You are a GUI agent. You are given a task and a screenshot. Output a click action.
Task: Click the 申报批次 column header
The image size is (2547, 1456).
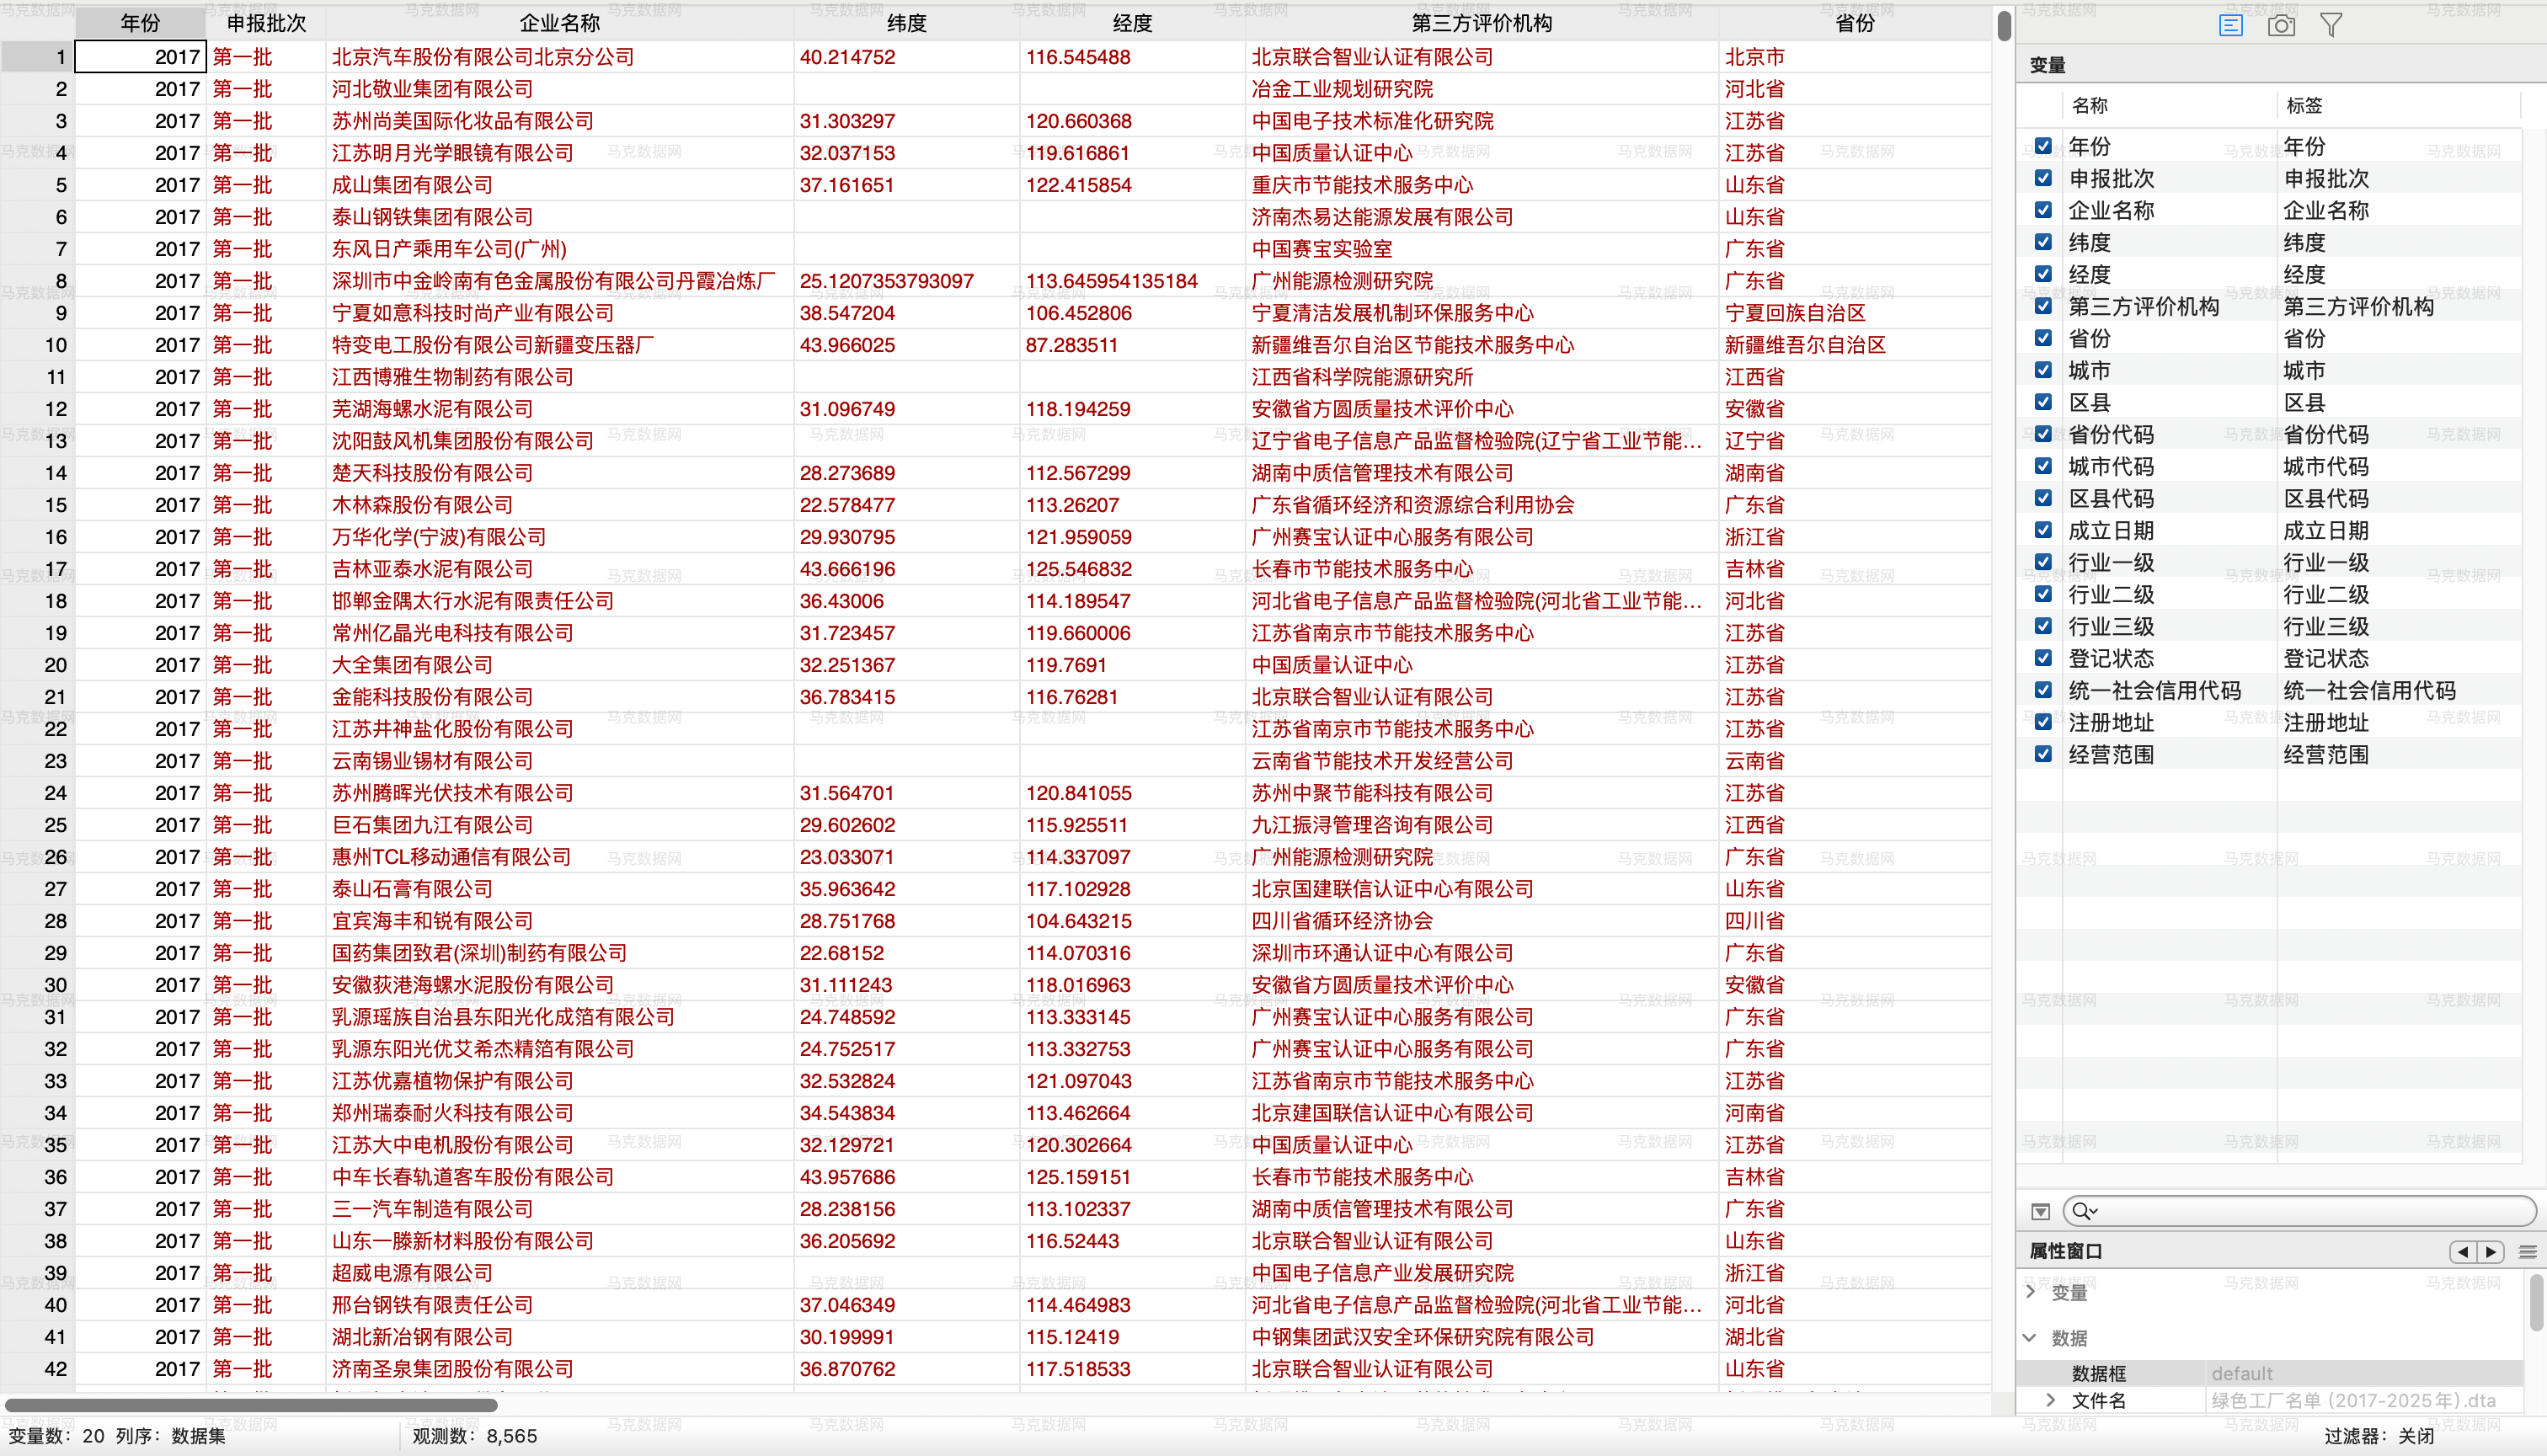[x=266, y=23]
